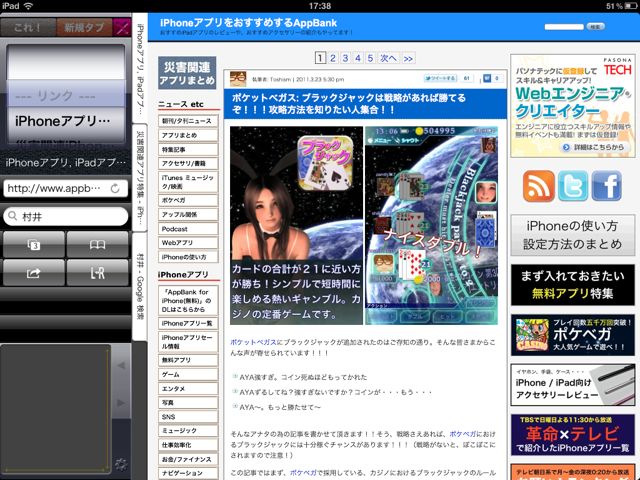Viewport: 640px width, 480px height.
Task: Tap the 51% battery indicator
Action: coord(622,6)
